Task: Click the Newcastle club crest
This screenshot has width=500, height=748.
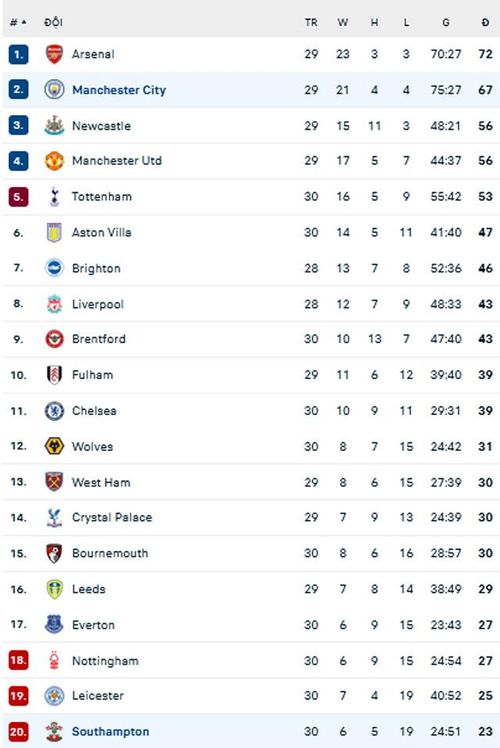Action: (54, 125)
